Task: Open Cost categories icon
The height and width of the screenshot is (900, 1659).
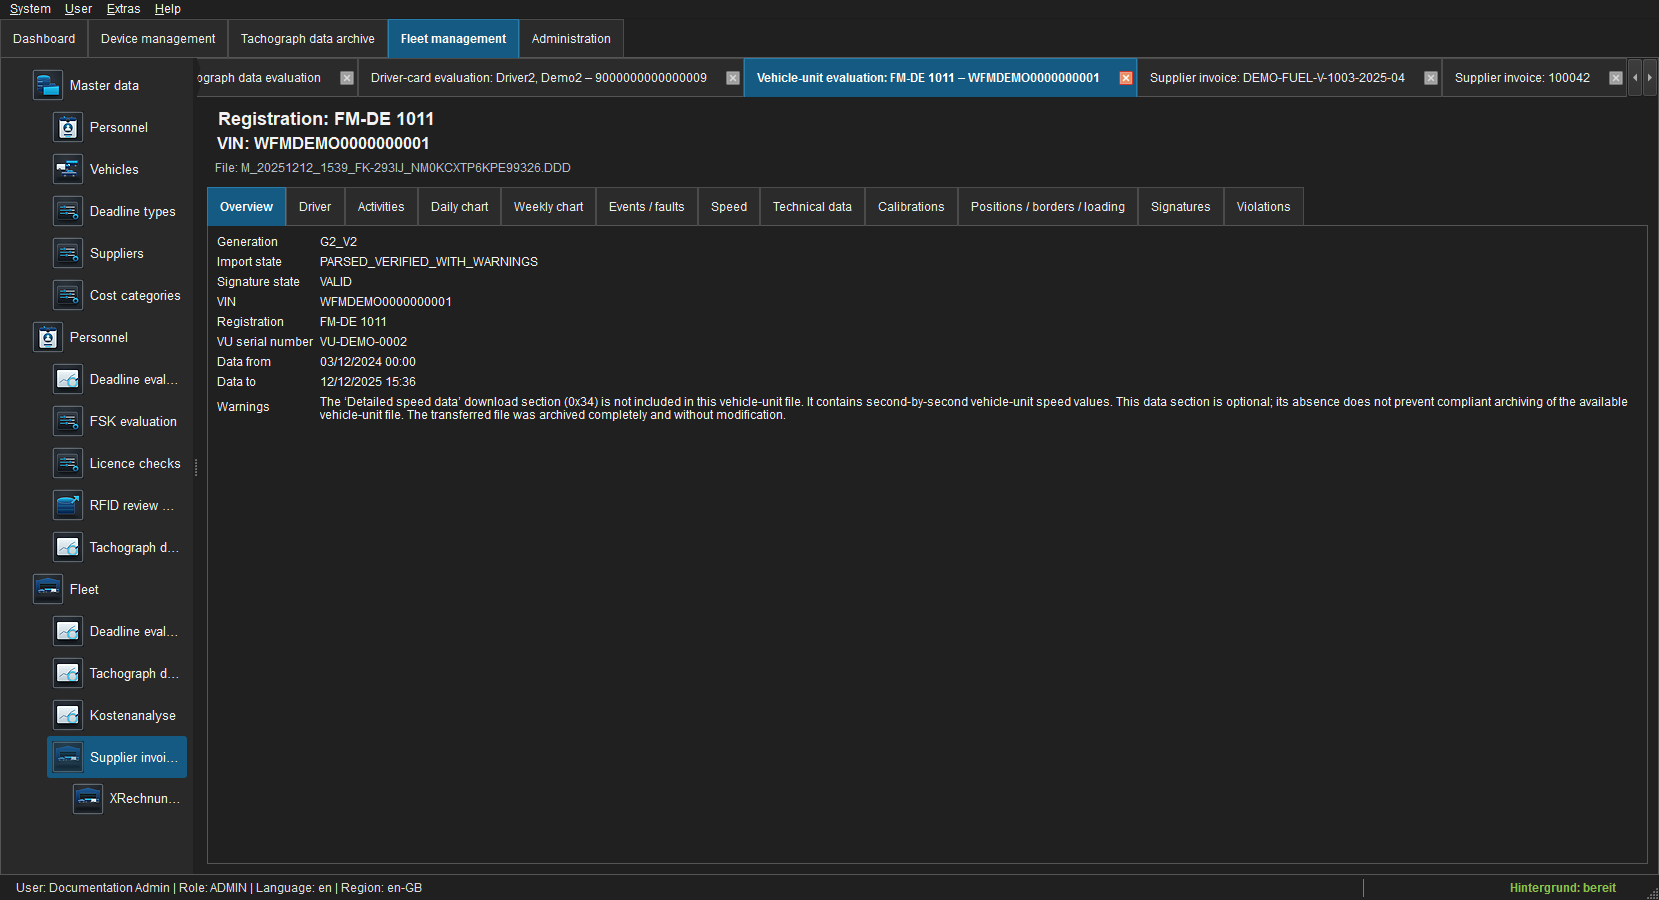Action: pyautogui.click(x=68, y=295)
